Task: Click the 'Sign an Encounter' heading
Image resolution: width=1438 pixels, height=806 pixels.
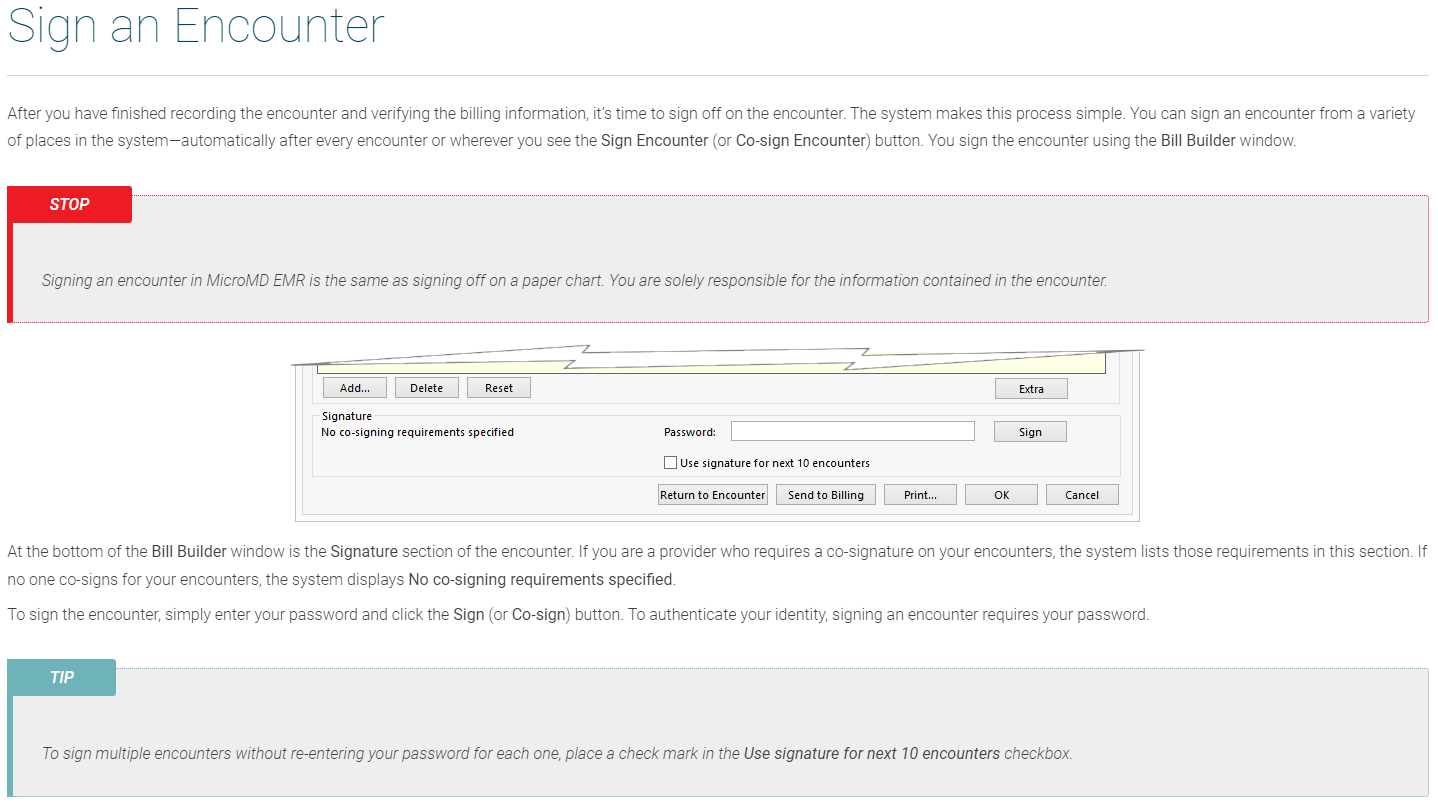Action: (196, 26)
